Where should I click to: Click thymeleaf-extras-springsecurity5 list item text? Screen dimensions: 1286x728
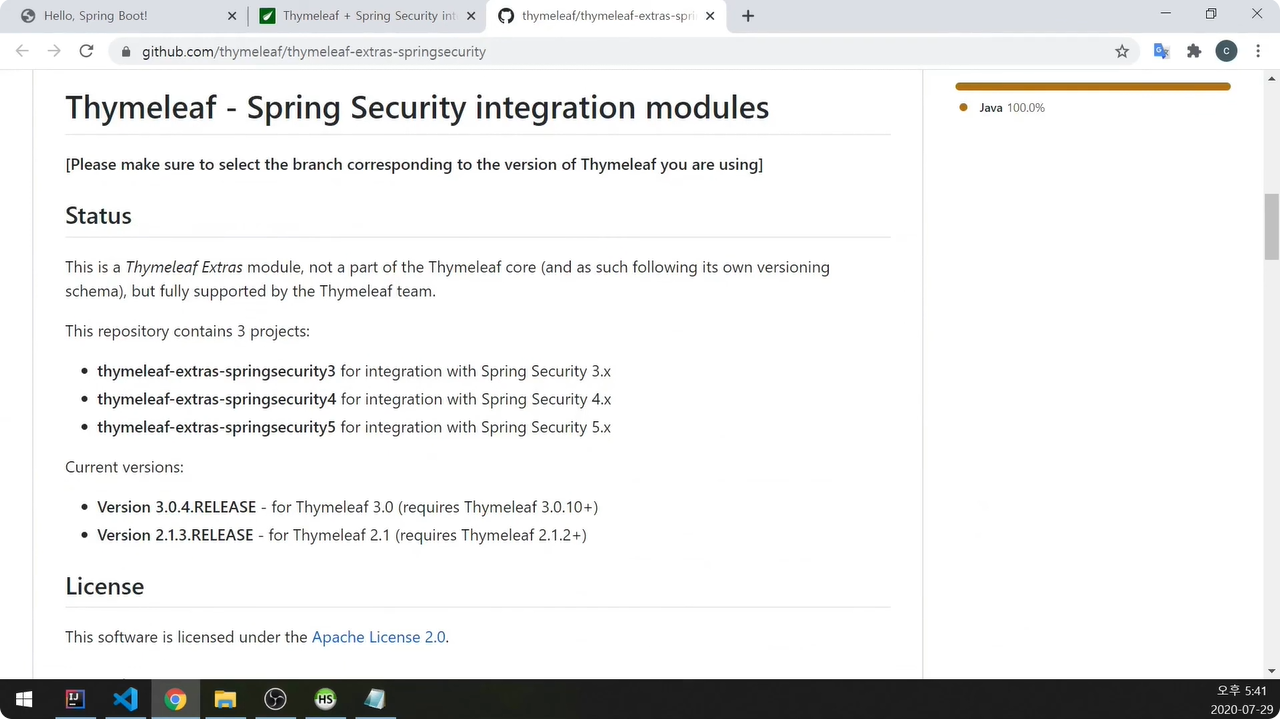point(216,427)
